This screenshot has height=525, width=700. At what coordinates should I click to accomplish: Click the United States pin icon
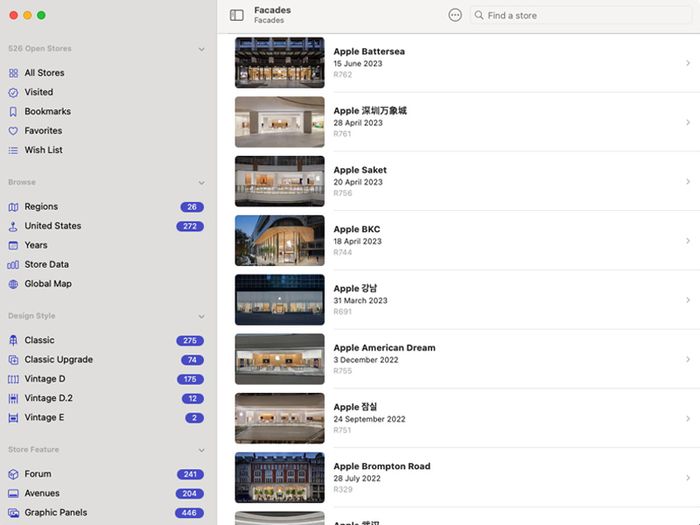(13, 226)
